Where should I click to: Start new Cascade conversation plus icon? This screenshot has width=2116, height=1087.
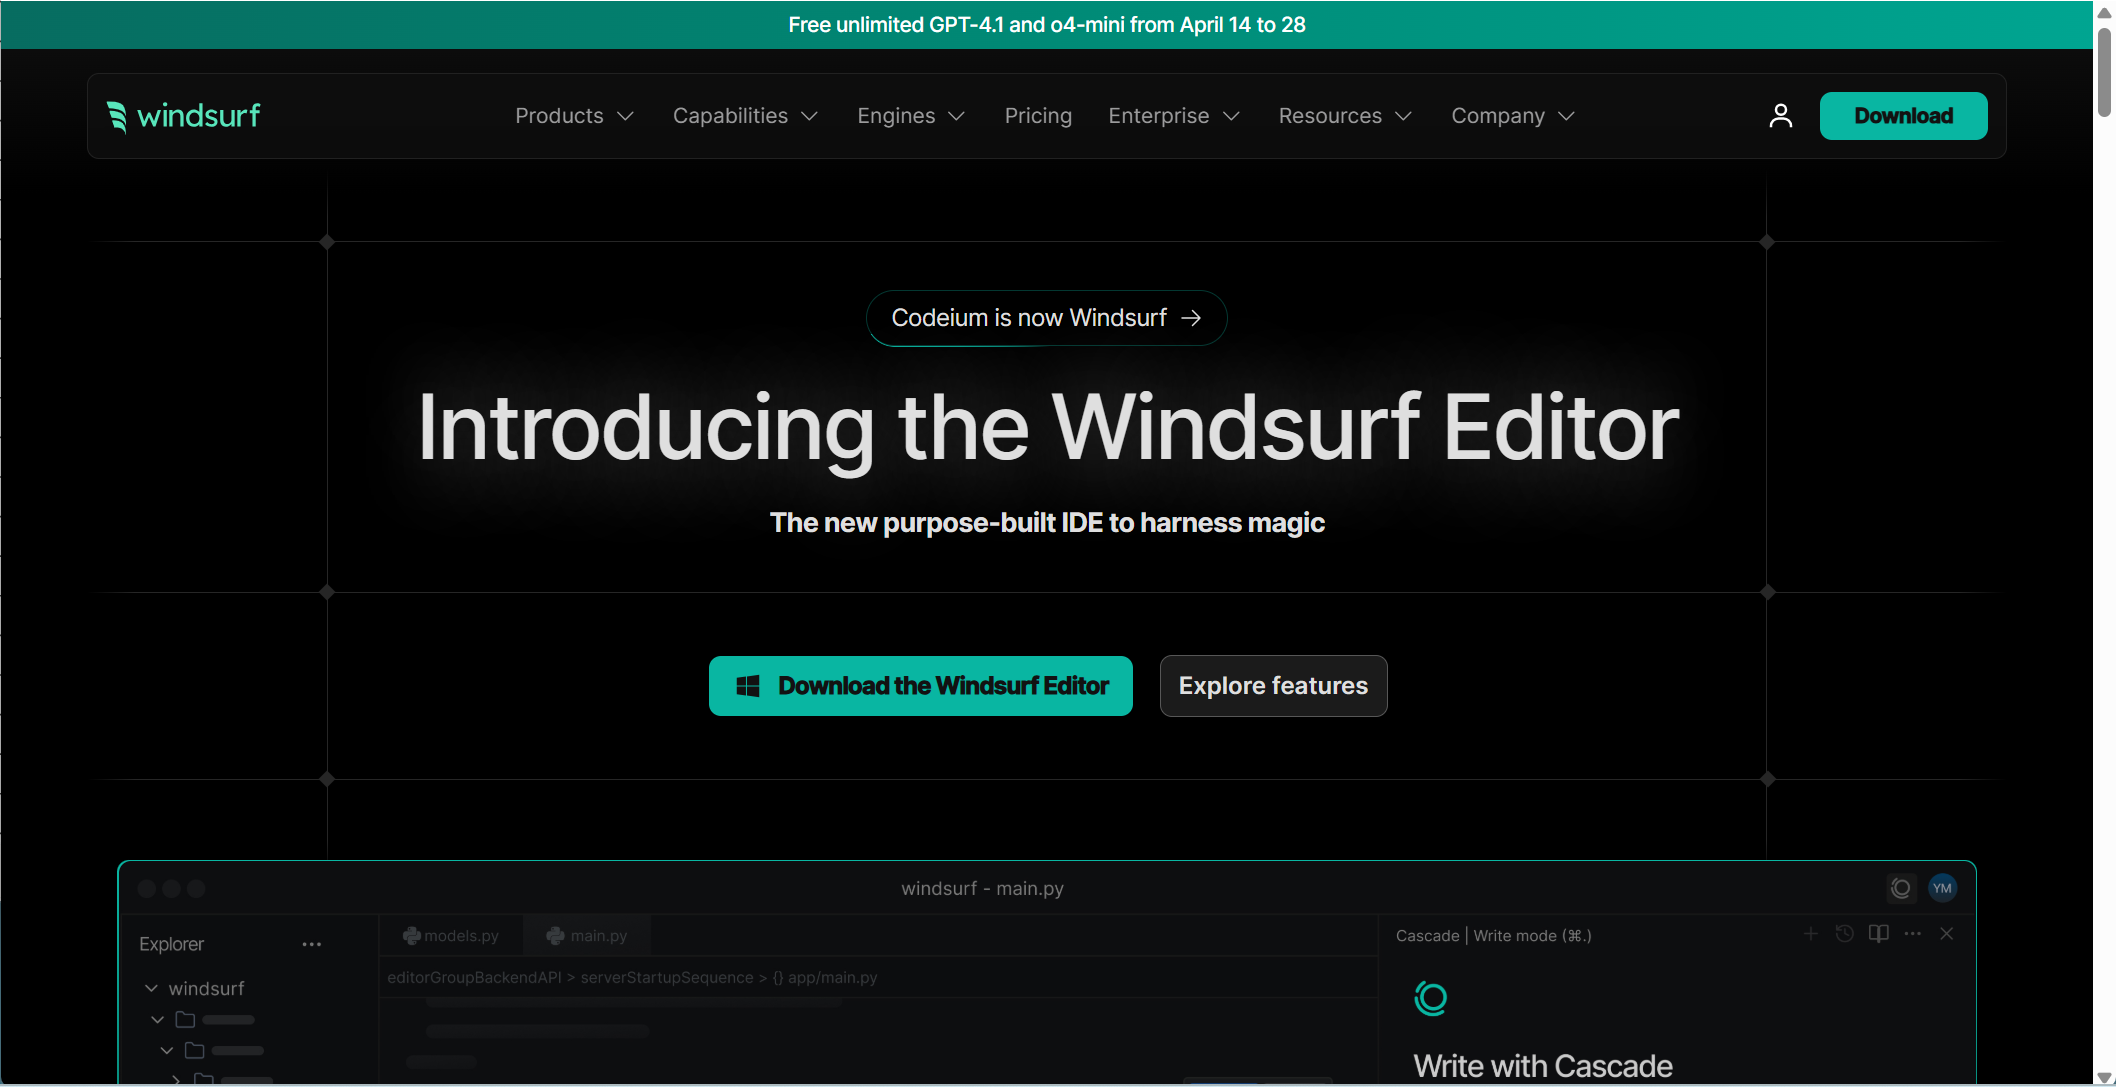coord(1810,934)
